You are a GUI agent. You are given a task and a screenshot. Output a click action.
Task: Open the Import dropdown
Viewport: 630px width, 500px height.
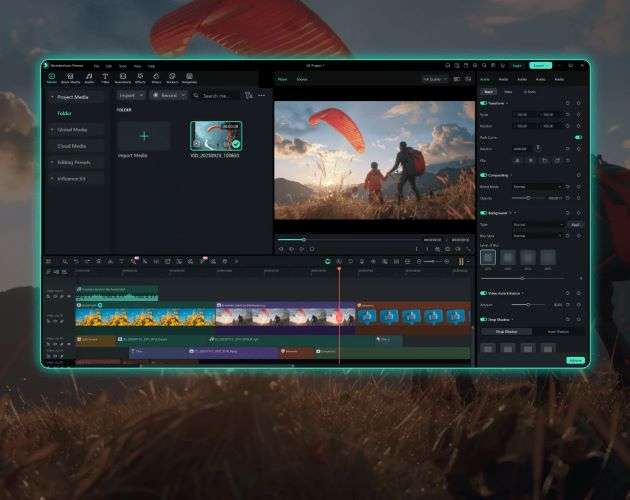click(131, 95)
